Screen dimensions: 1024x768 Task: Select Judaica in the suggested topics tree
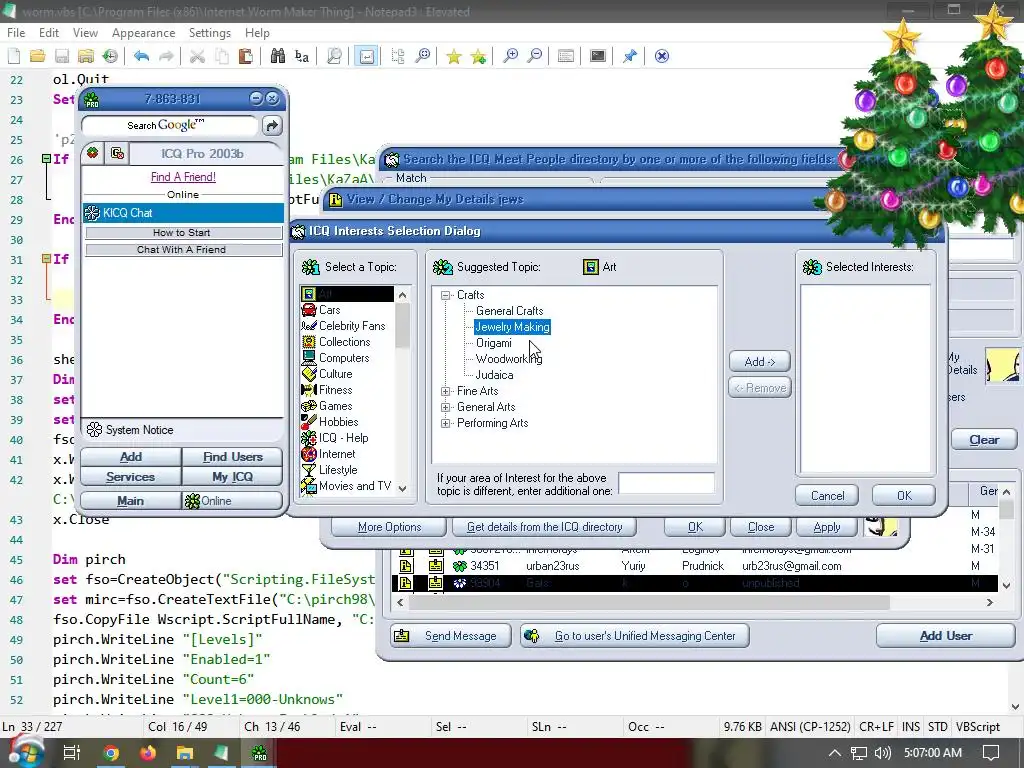pyautogui.click(x=494, y=375)
